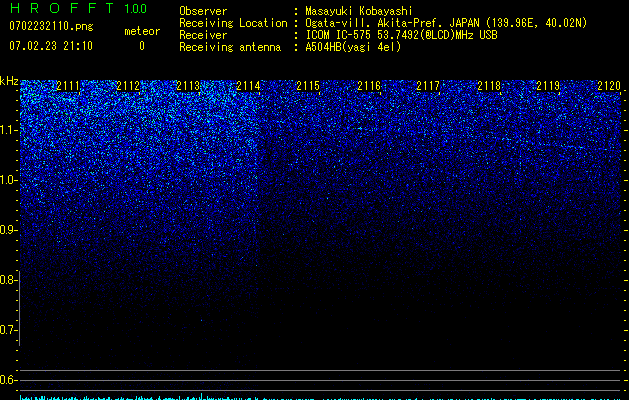
Task: Select the A504HB(yagi 4el) antenna text
Action: point(353,47)
